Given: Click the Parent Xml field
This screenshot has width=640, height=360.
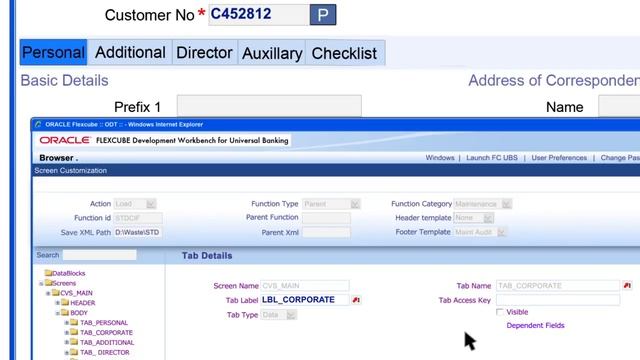Looking at the screenshot, I should tap(326, 232).
